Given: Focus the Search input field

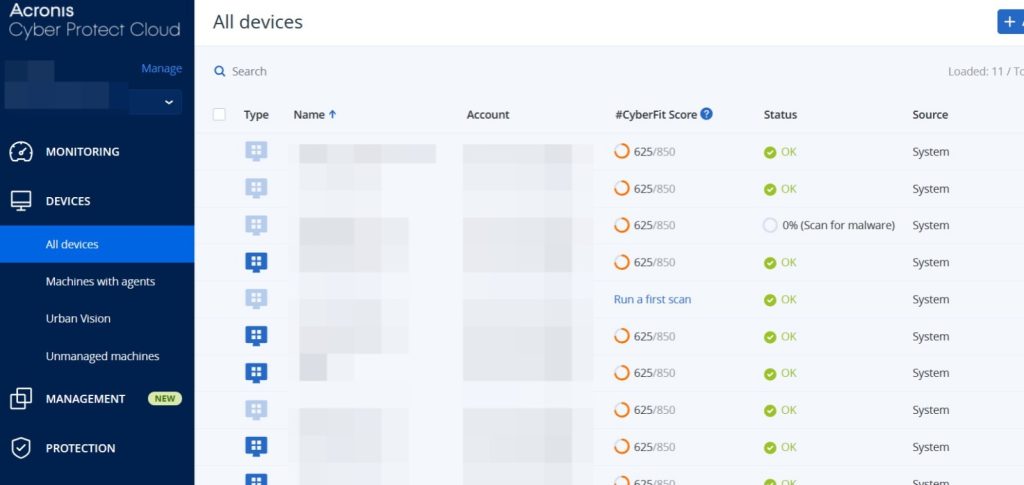Looking at the screenshot, I should [x=249, y=71].
